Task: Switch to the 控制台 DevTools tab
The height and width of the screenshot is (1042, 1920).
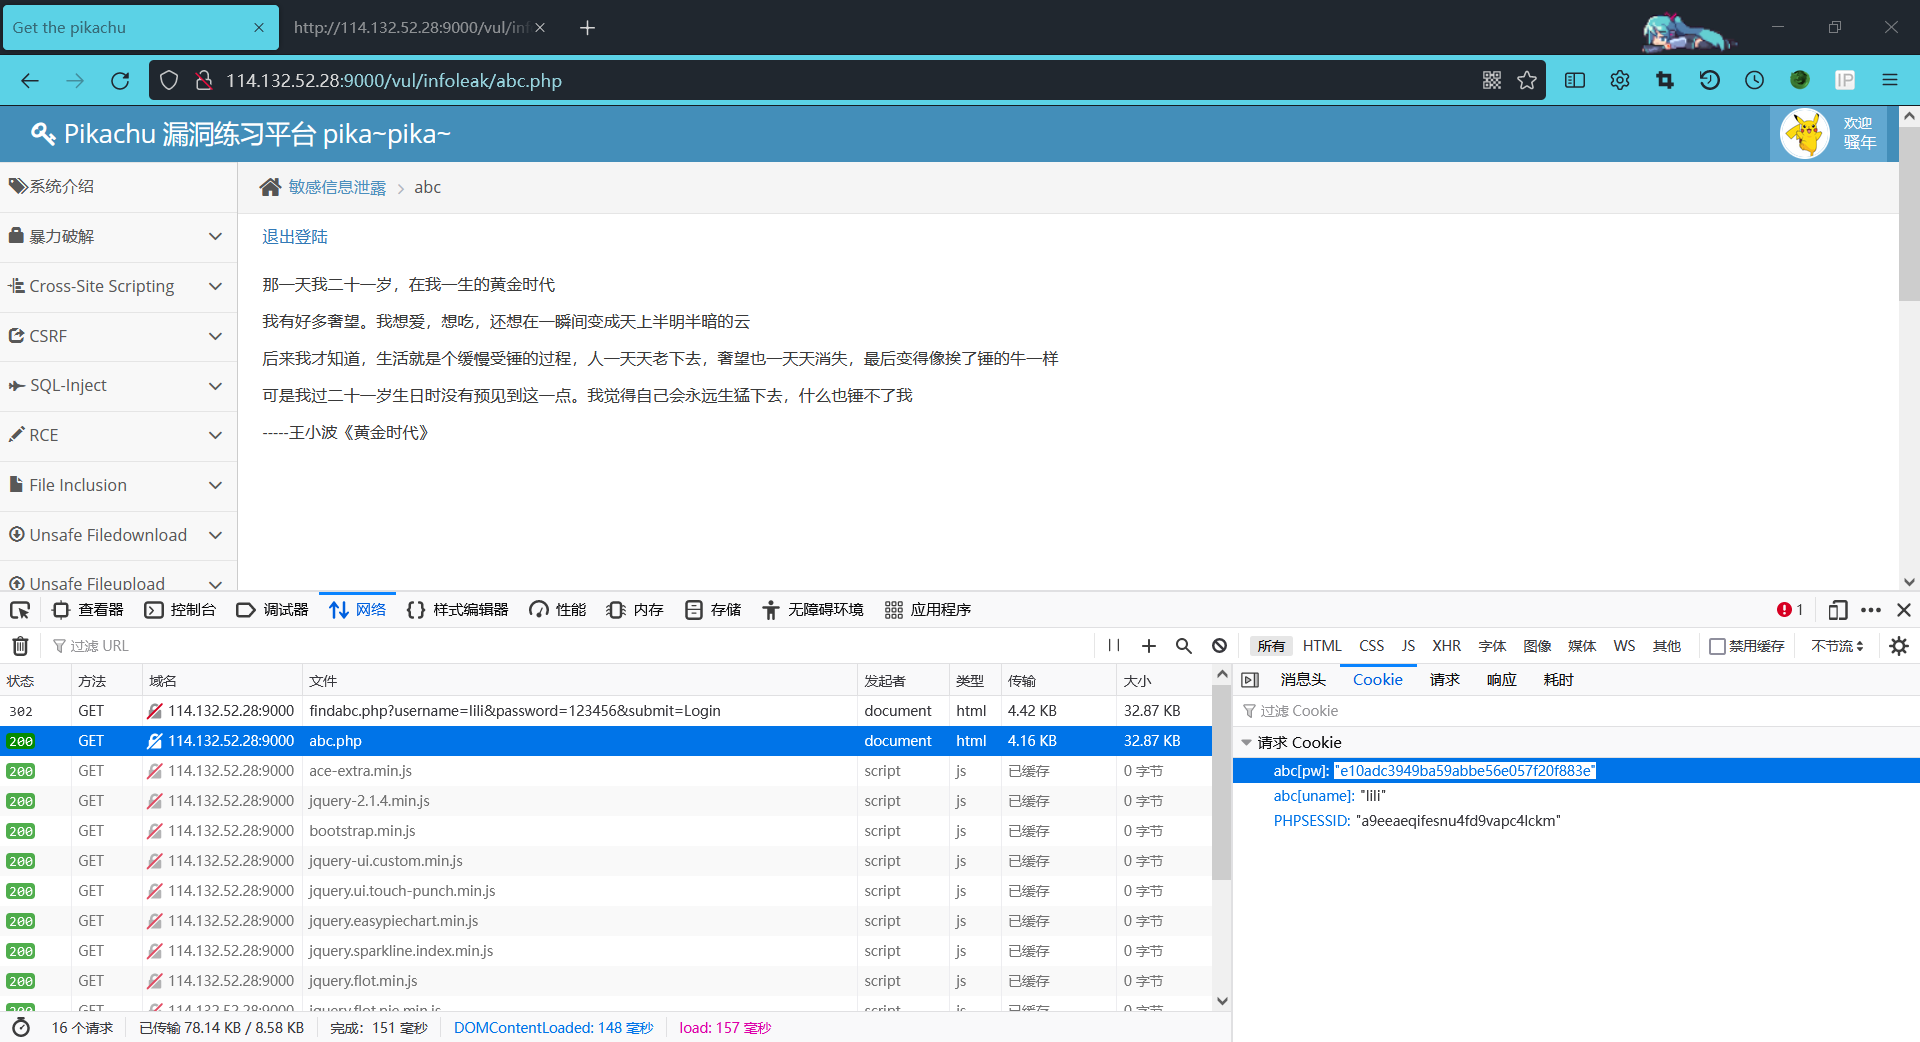Action: [x=180, y=610]
